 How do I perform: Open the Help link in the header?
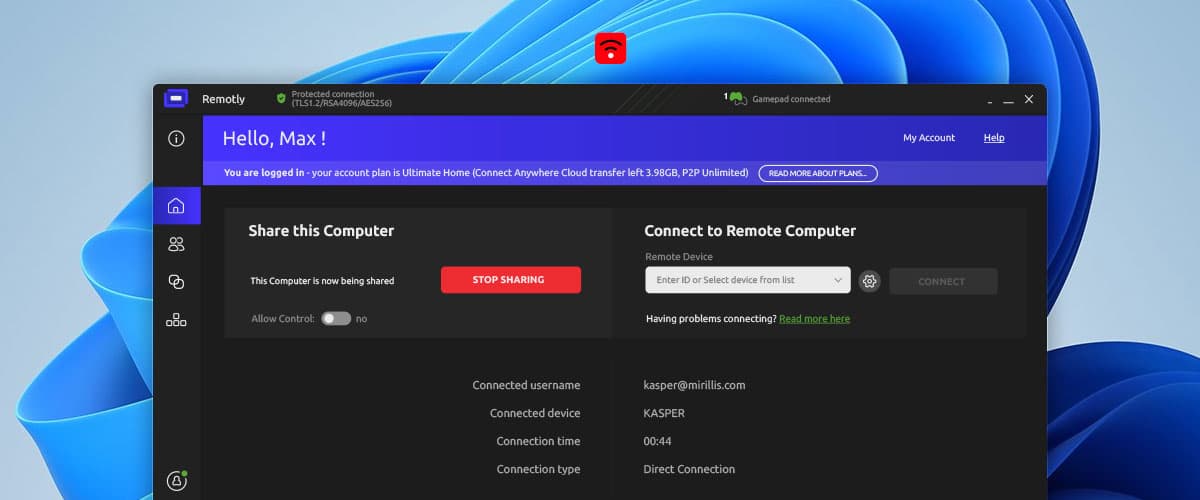[x=994, y=138]
